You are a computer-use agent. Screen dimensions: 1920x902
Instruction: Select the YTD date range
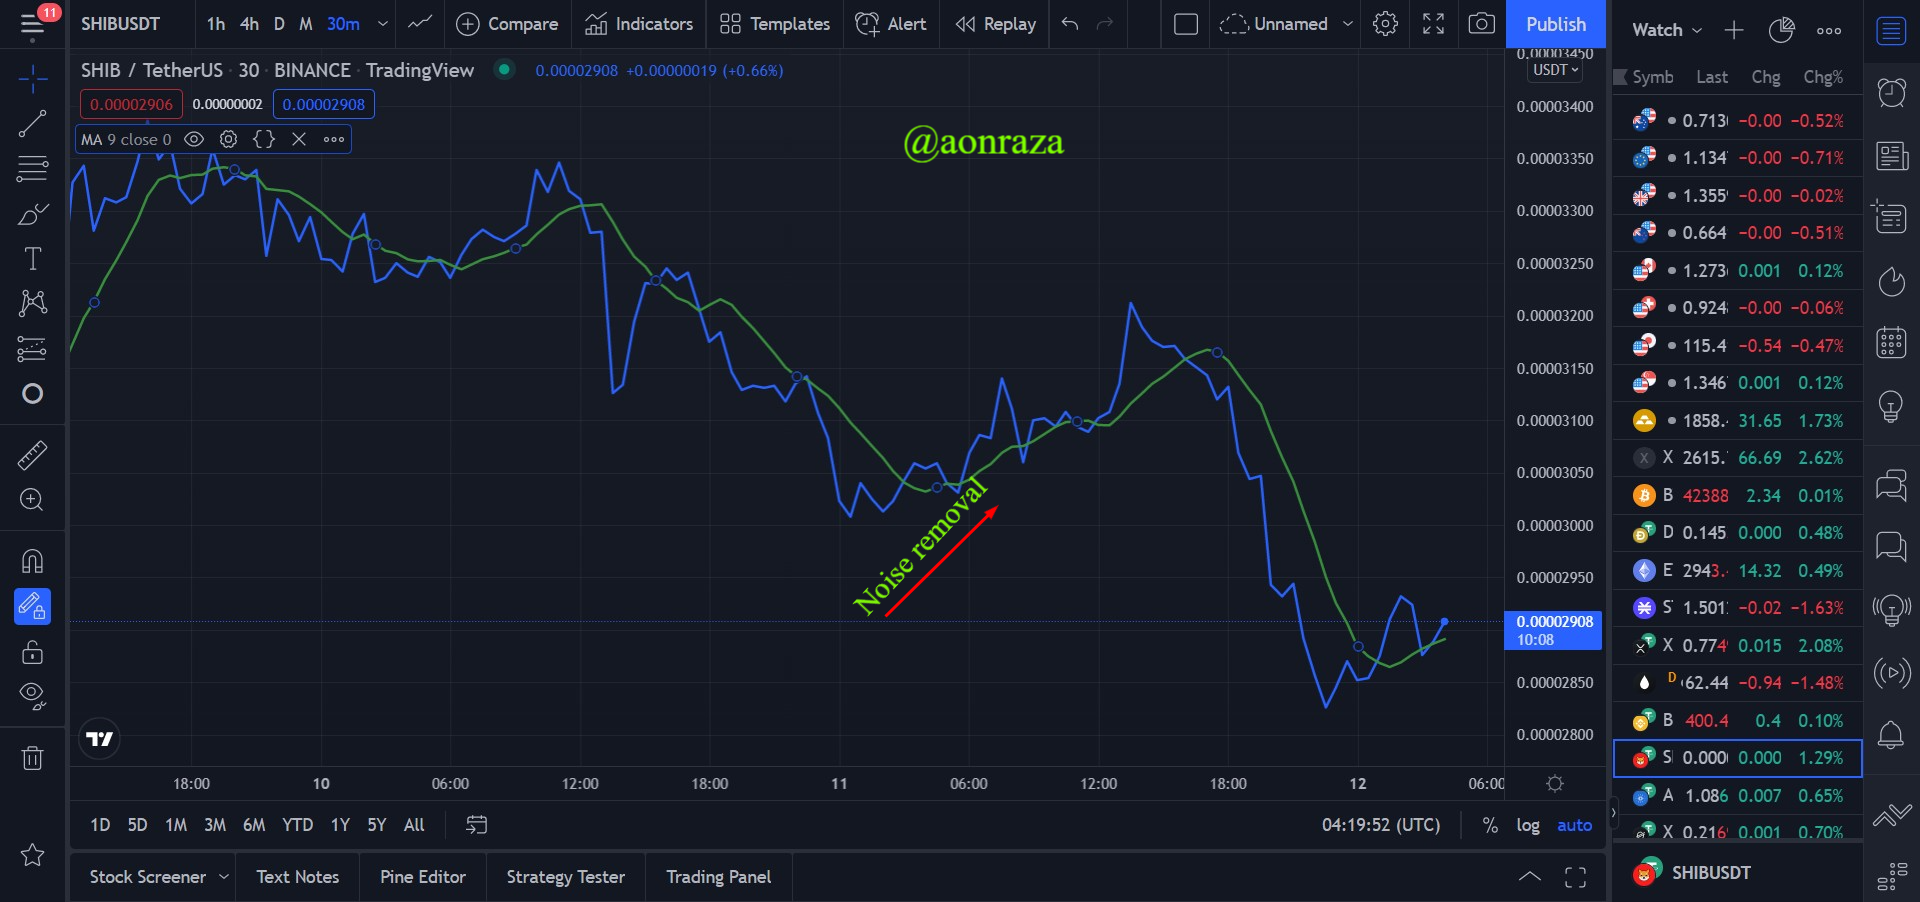tap(297, 825)
